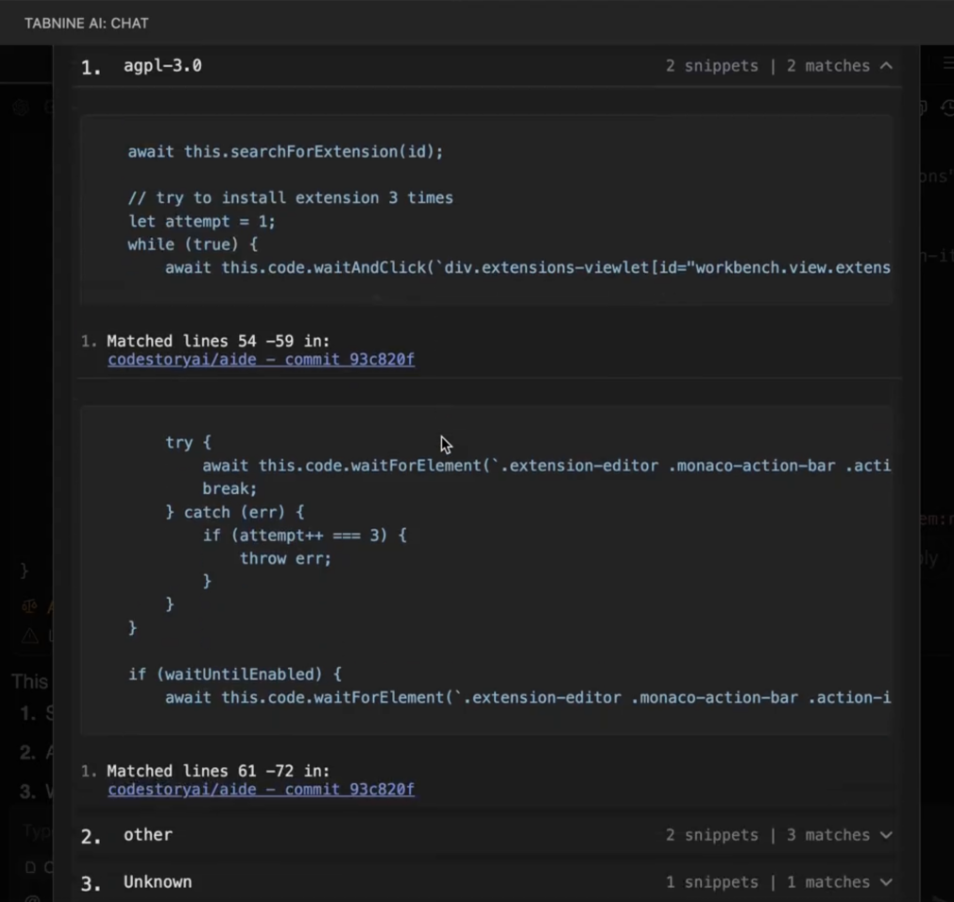
Task: Click the 'Matched lines 54 -59 in:' label
Action: coord(218,341)
